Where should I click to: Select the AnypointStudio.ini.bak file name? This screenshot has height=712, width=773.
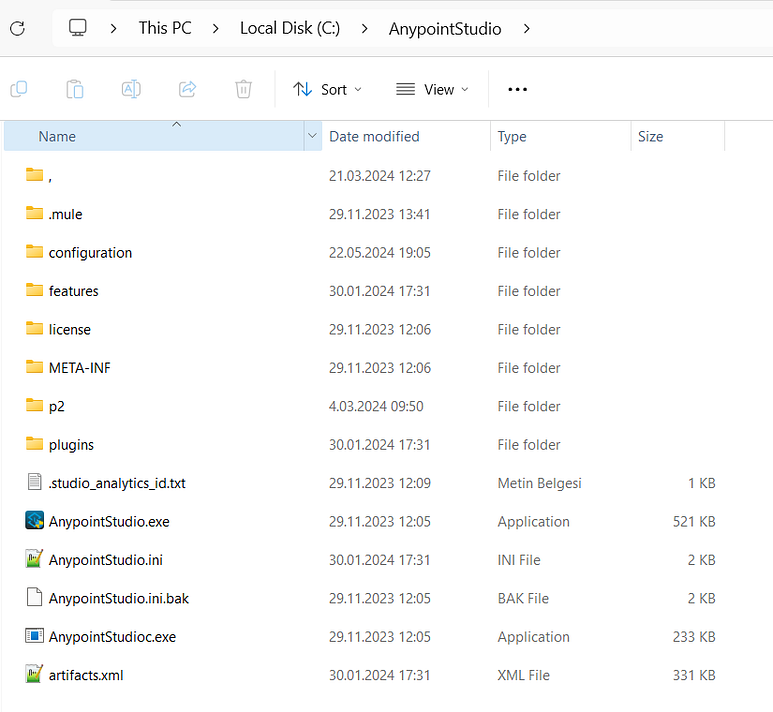tap(118, 599)
